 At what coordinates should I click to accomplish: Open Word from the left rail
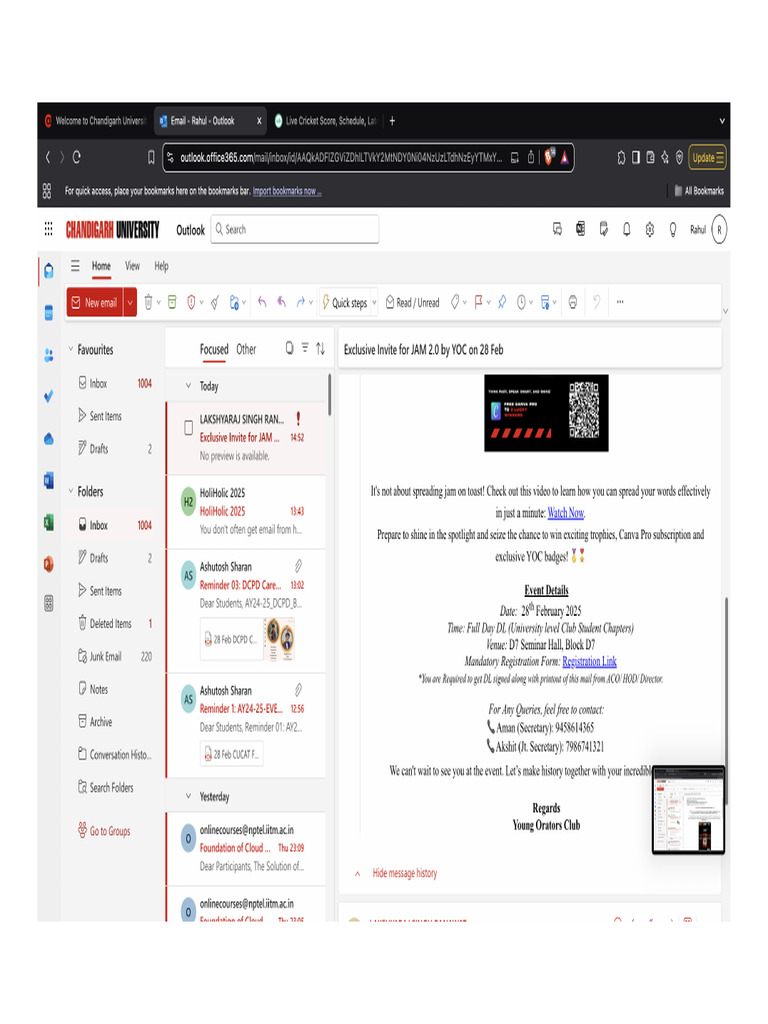[x=48, y=481]
